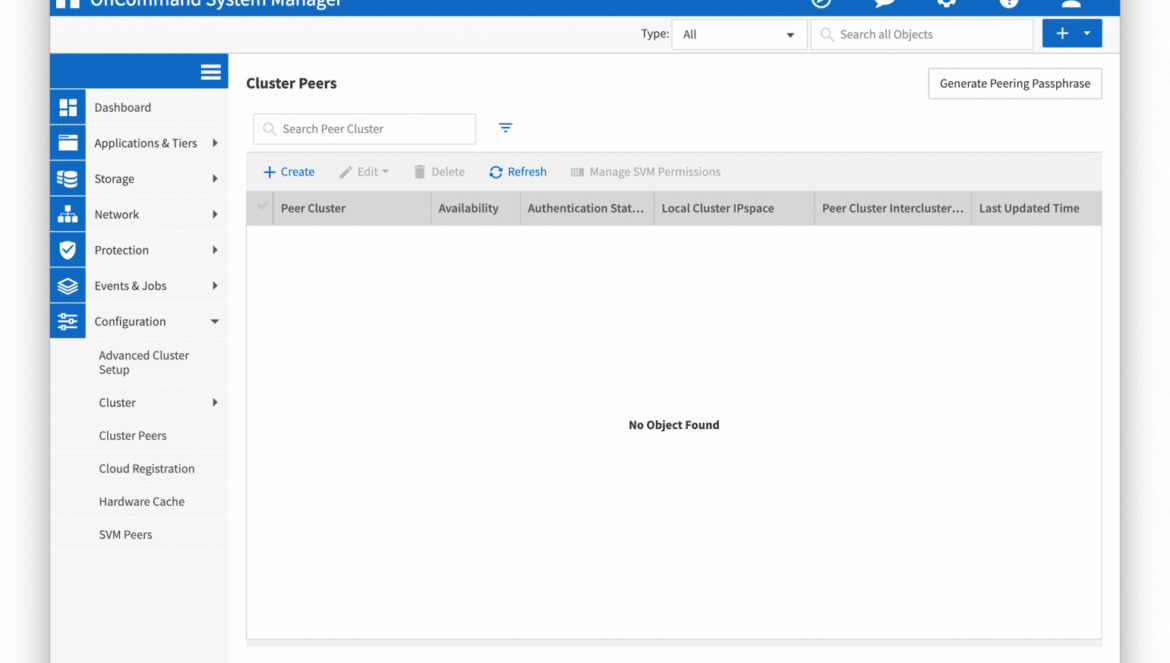Focus the Search all Objects field

pos(922,34)
